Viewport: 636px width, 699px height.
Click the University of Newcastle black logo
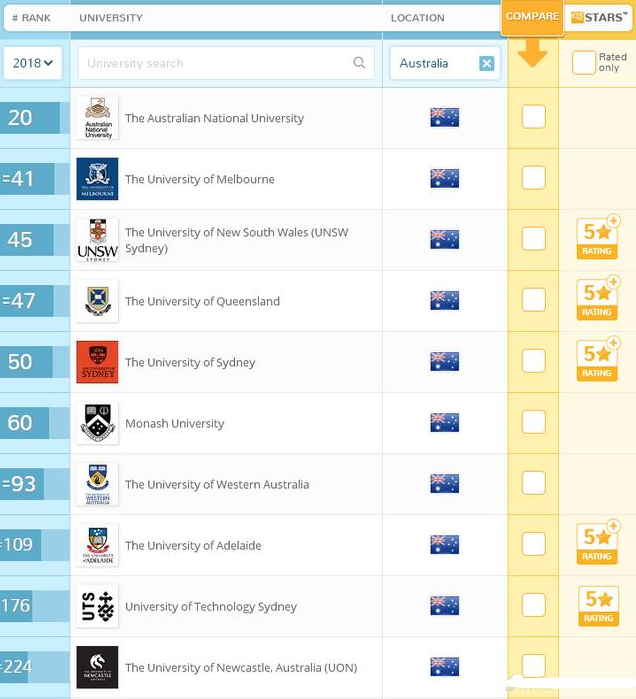97,667
